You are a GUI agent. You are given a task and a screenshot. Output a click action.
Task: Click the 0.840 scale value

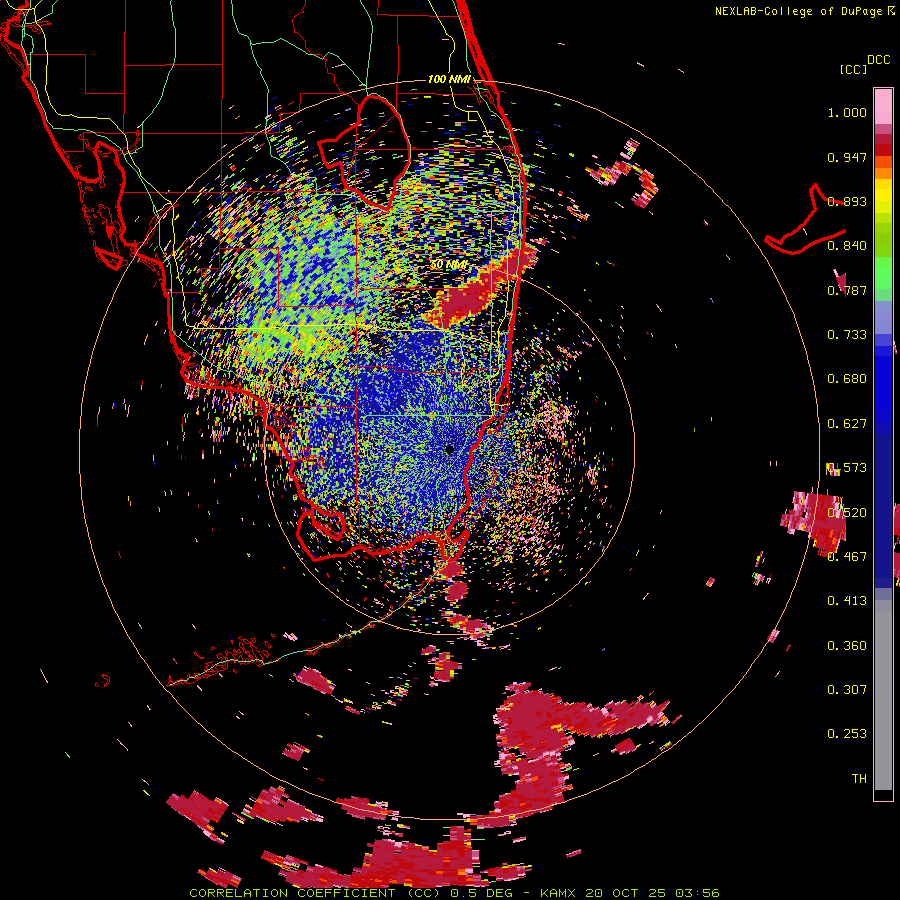point(847,246)
